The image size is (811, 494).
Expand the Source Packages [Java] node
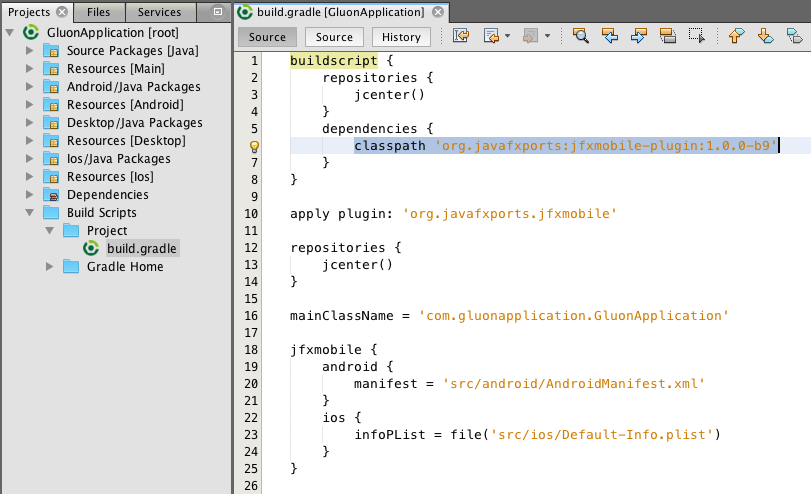pos(30,51)
